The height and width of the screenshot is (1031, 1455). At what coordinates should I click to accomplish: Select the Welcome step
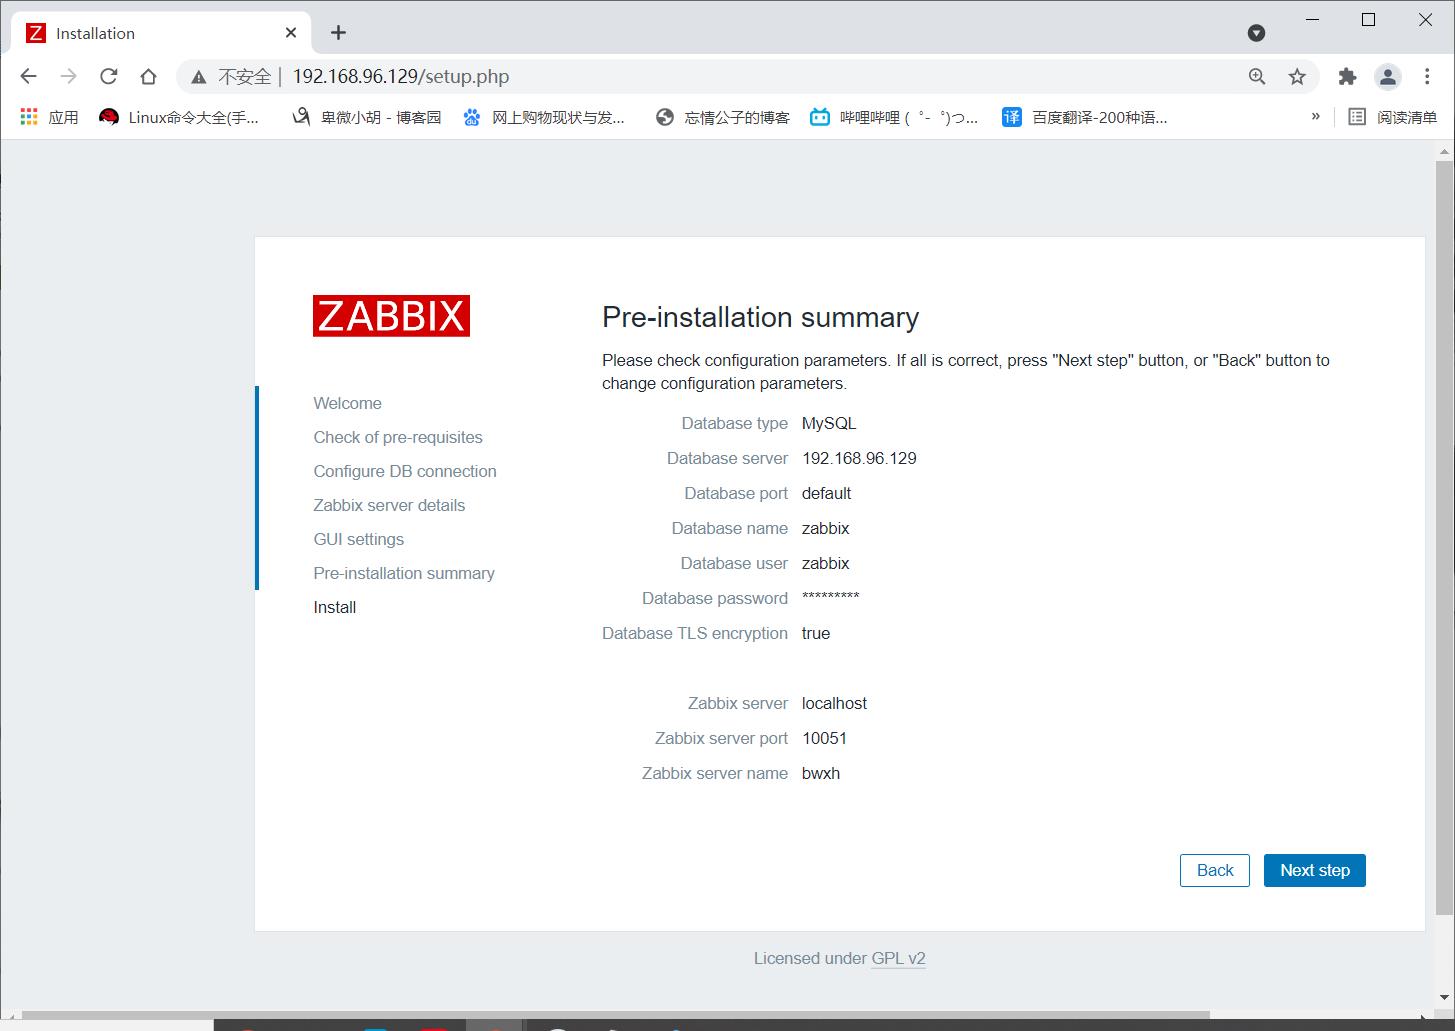(347, 403)
